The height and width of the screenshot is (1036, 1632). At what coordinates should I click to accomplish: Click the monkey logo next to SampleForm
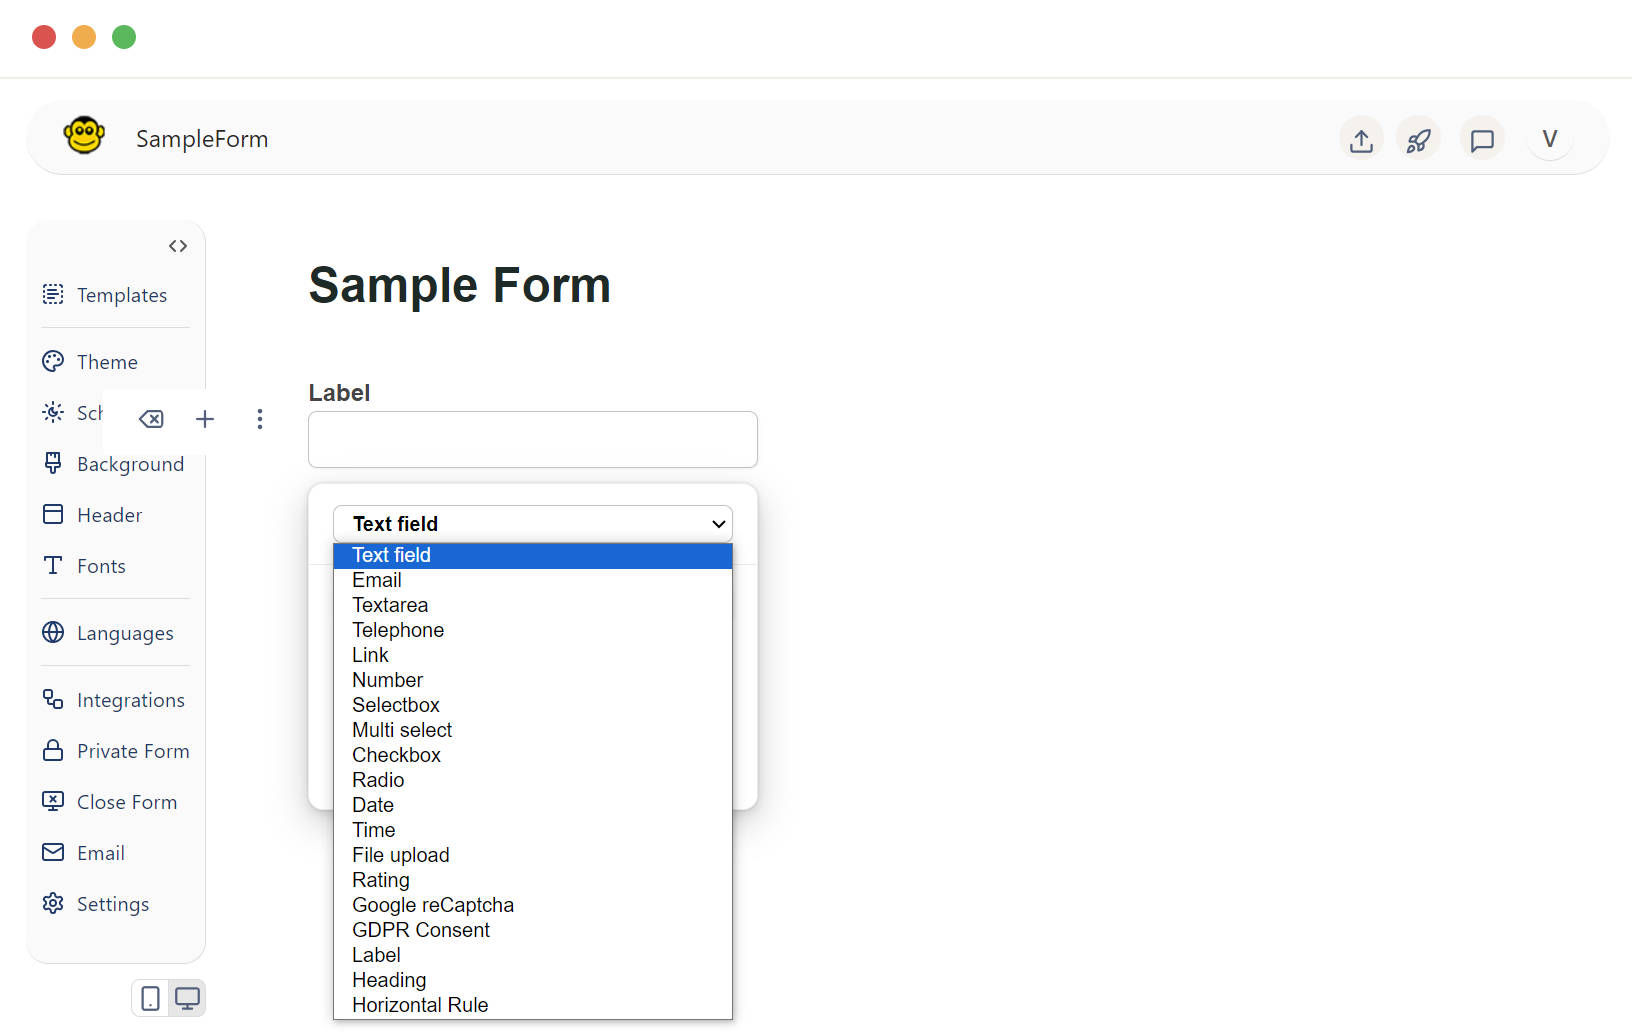point(84,135)
